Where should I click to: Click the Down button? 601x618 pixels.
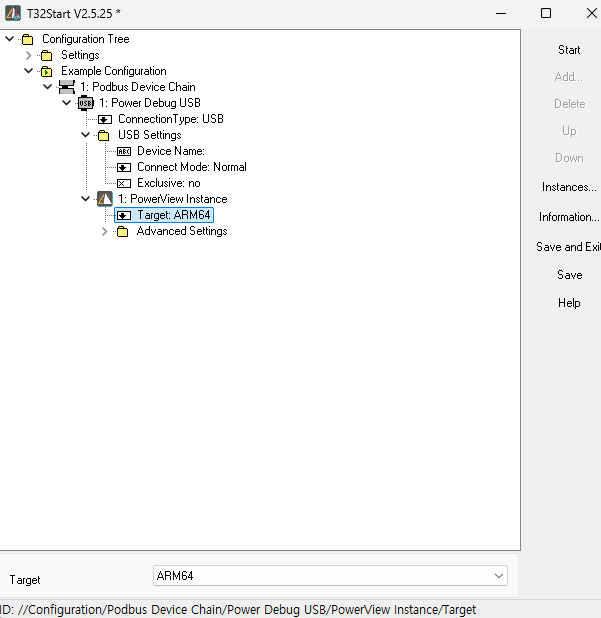pos(569,158)
